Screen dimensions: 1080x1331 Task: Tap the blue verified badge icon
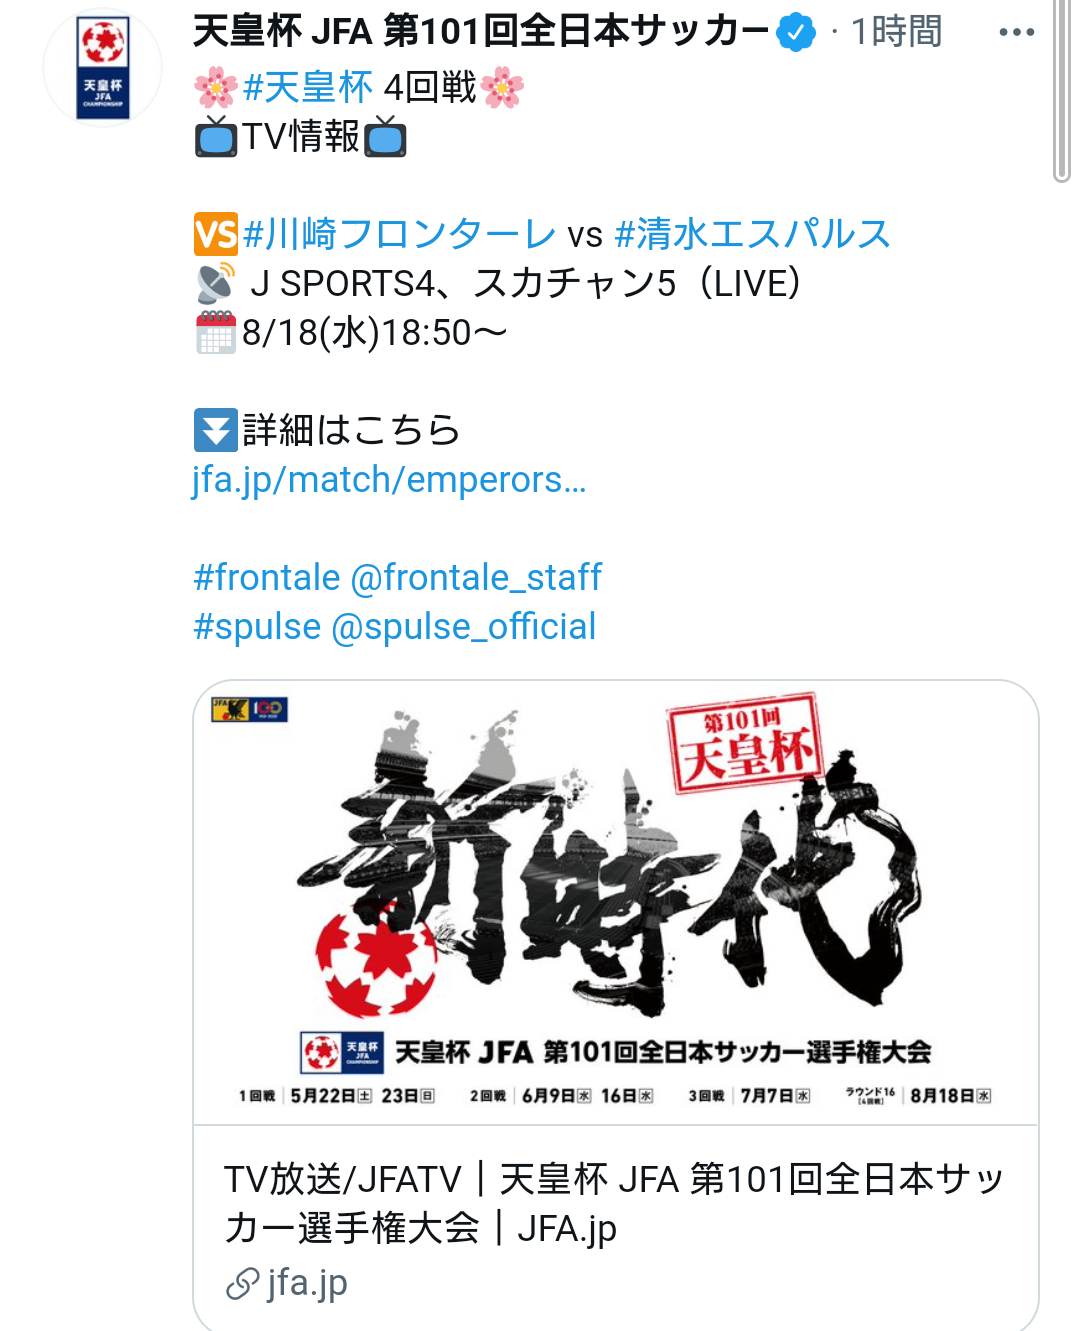(x=796, y=32)
